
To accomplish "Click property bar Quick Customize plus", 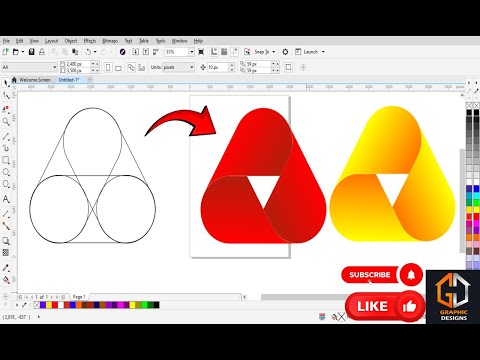I will (x=303, y=68).
